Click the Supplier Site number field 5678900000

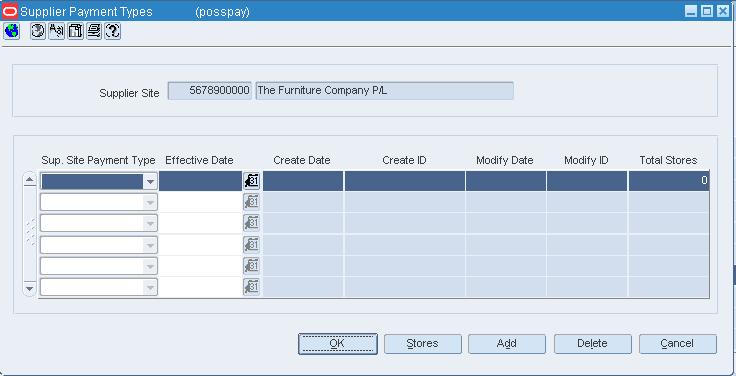(210, 91)
